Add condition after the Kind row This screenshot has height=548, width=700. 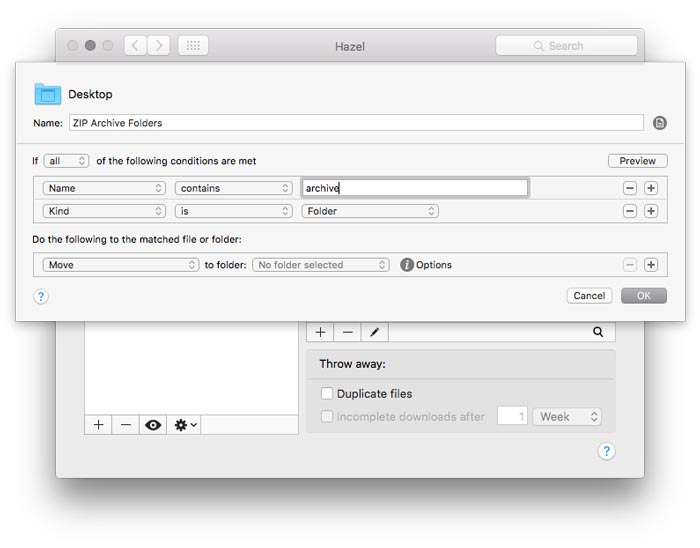[651, 211]
